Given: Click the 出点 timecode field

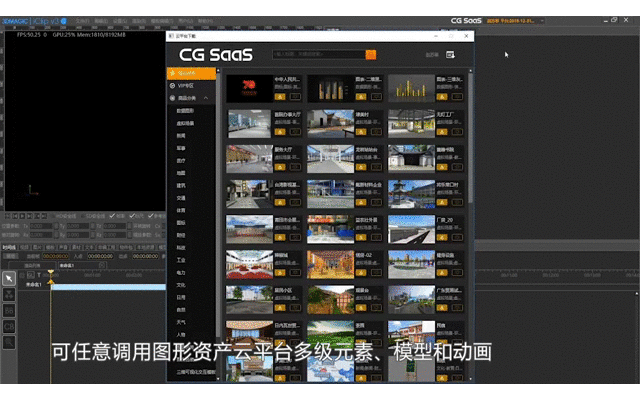Looking at the screenshot, I should point(145,256).
